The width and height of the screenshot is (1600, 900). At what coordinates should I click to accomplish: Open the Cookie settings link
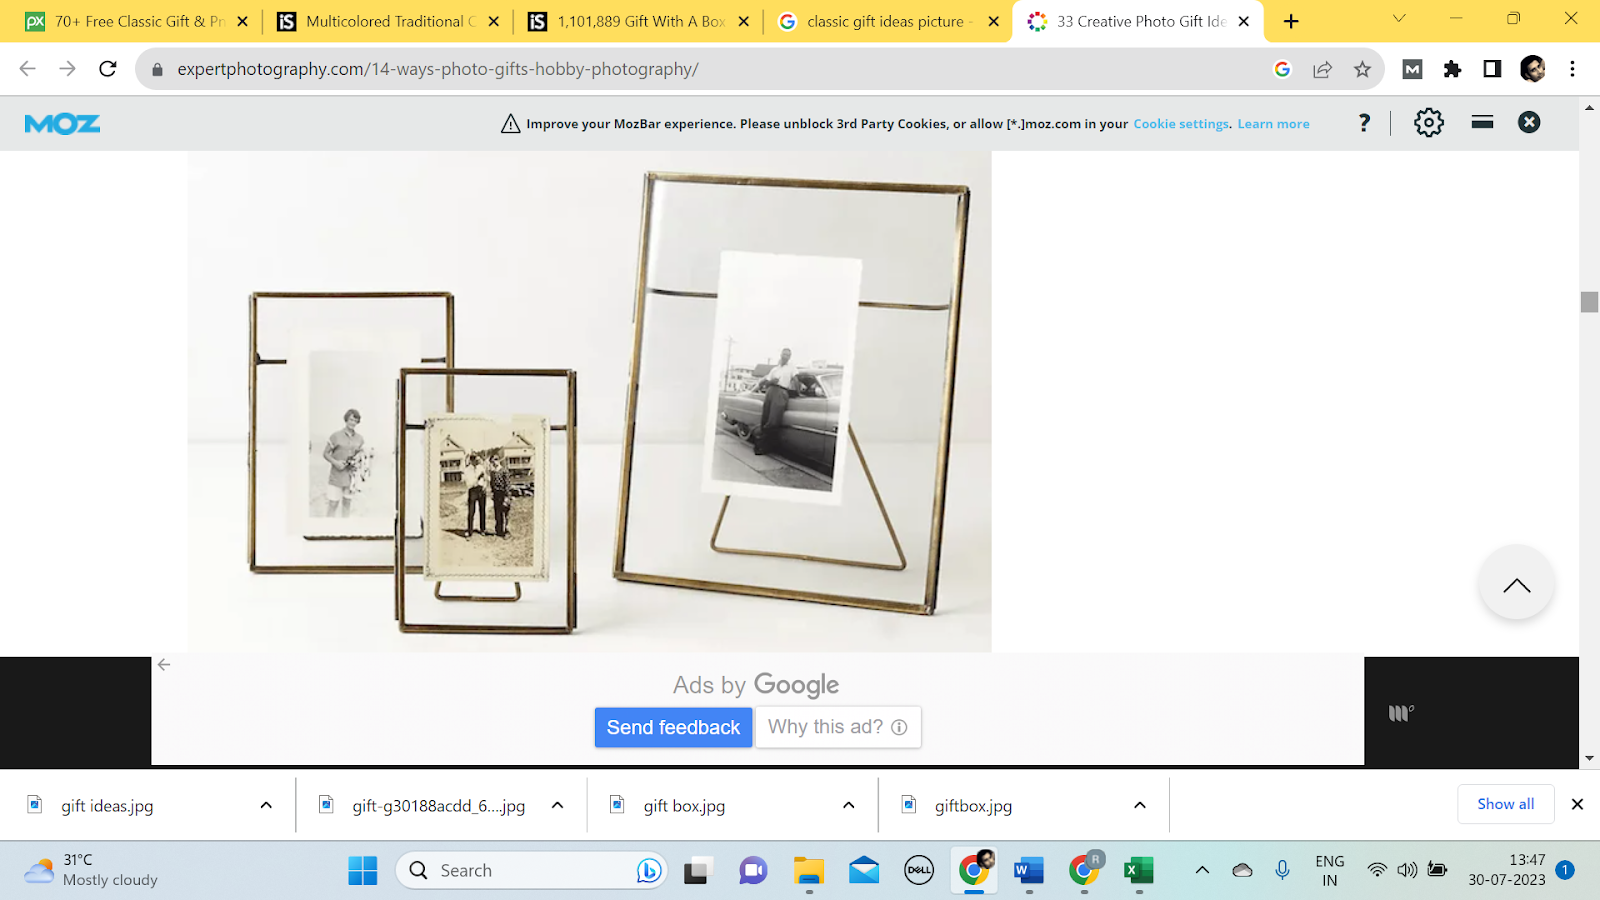coord(1181,124)
